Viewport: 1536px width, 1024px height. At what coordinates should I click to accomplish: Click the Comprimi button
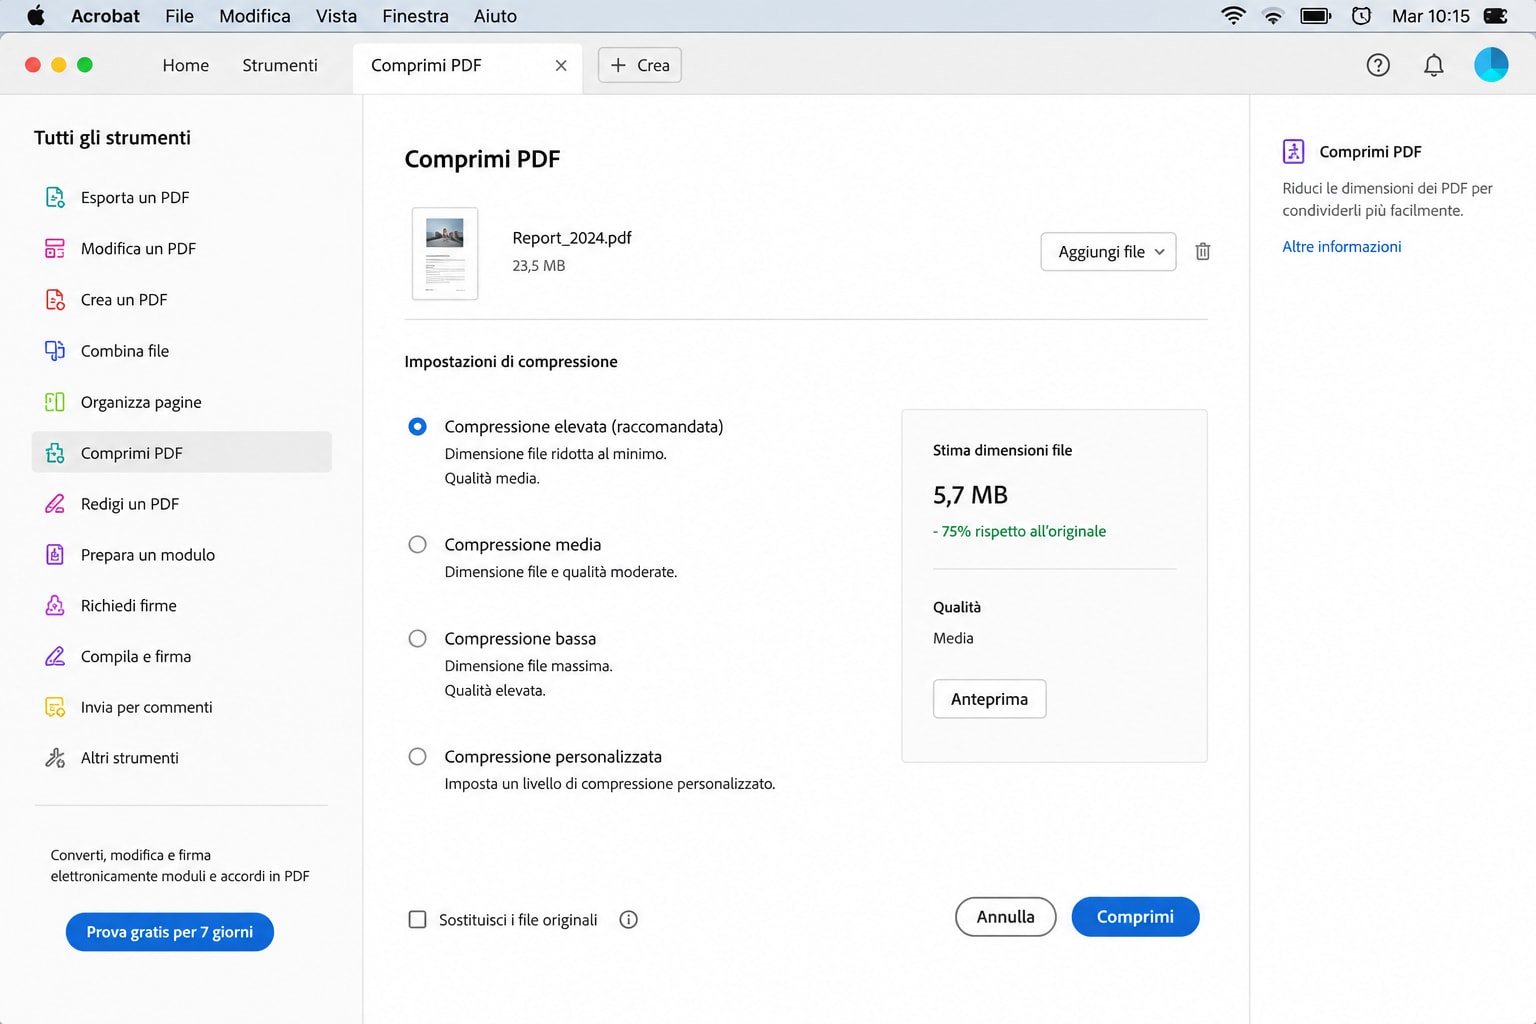pyautogui.click(x=1135, y=917)
